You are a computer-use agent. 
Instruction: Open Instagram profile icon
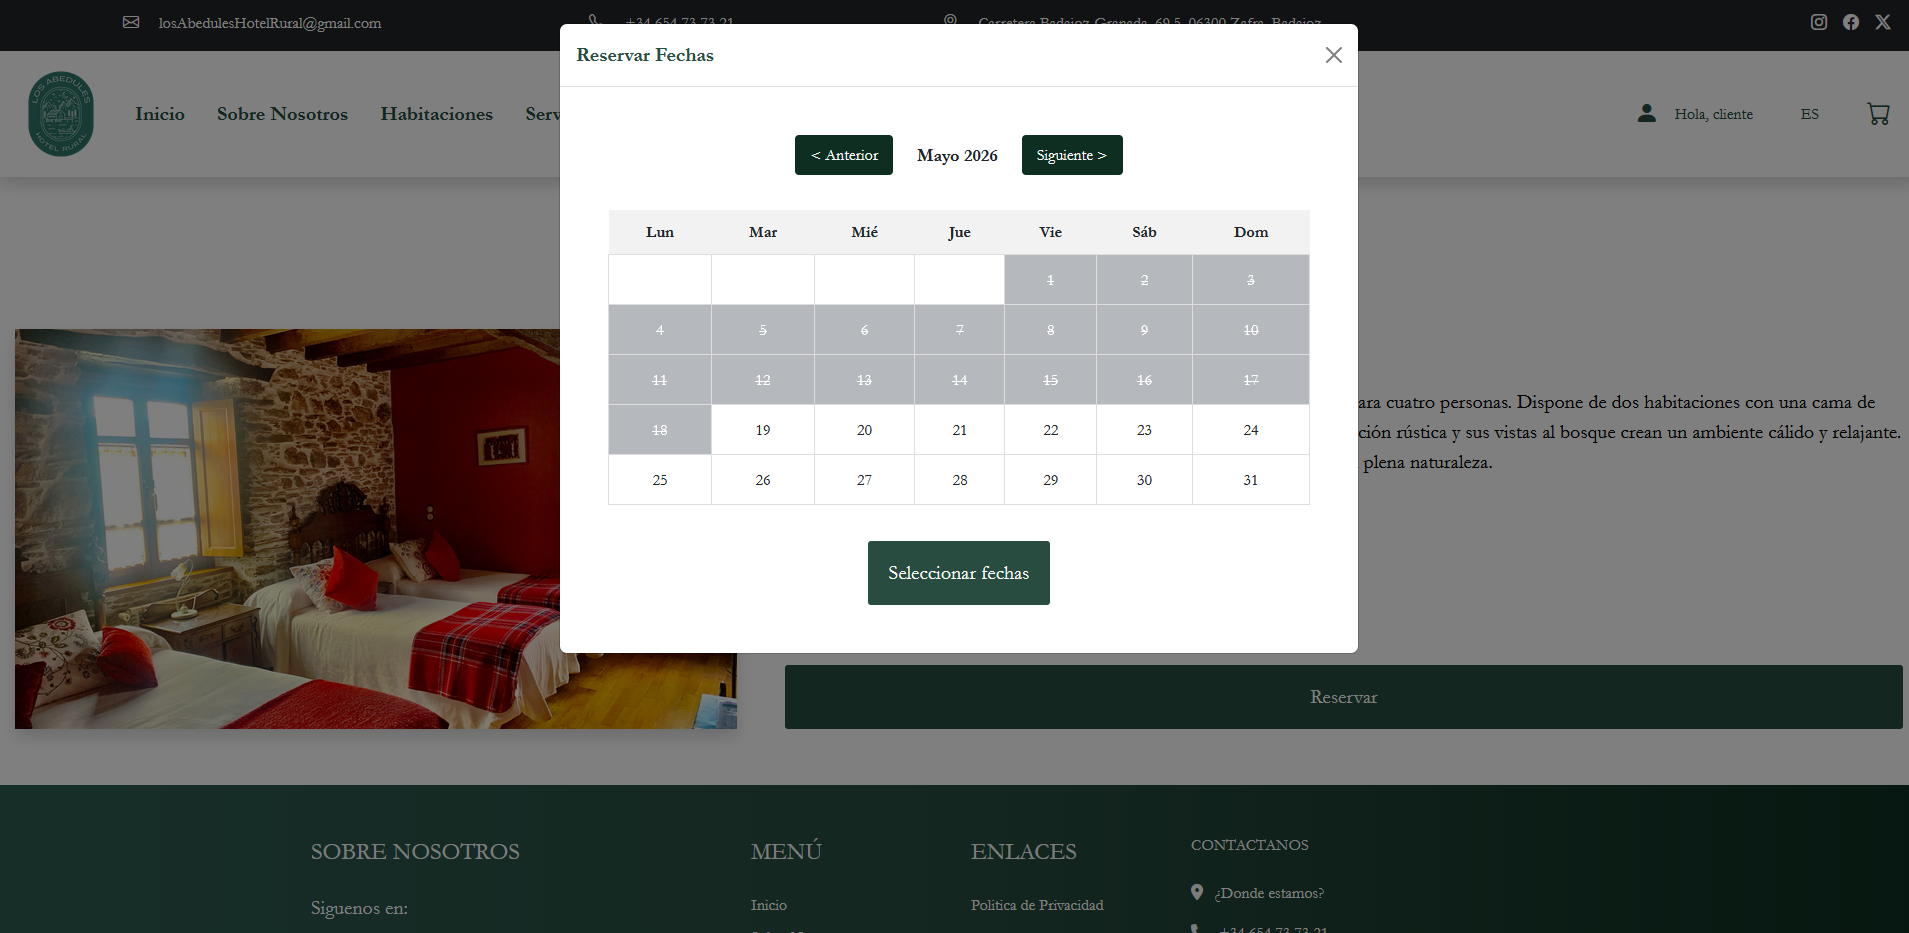coord(1819,22)
